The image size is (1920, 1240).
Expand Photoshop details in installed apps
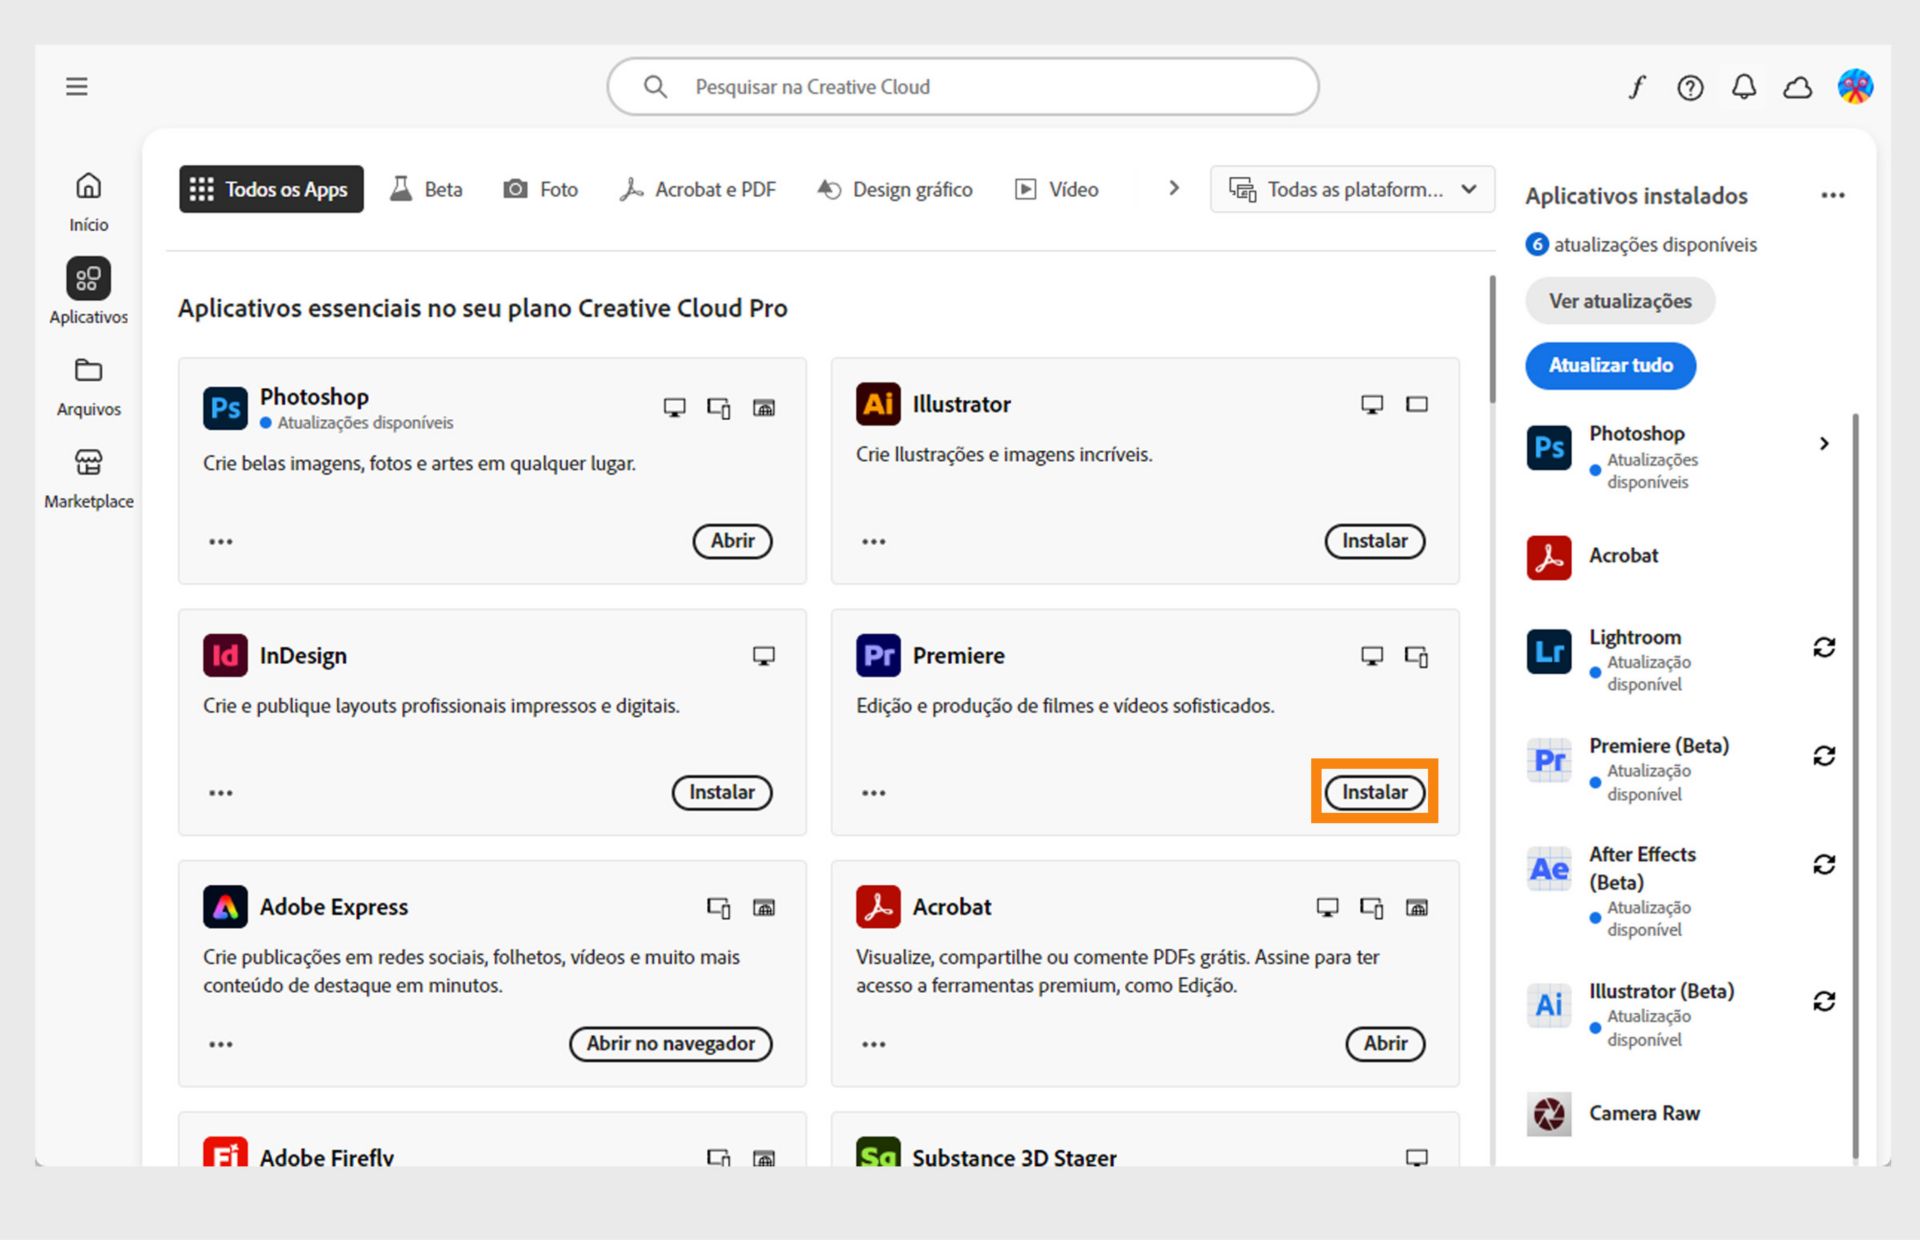coord(1824,443)
